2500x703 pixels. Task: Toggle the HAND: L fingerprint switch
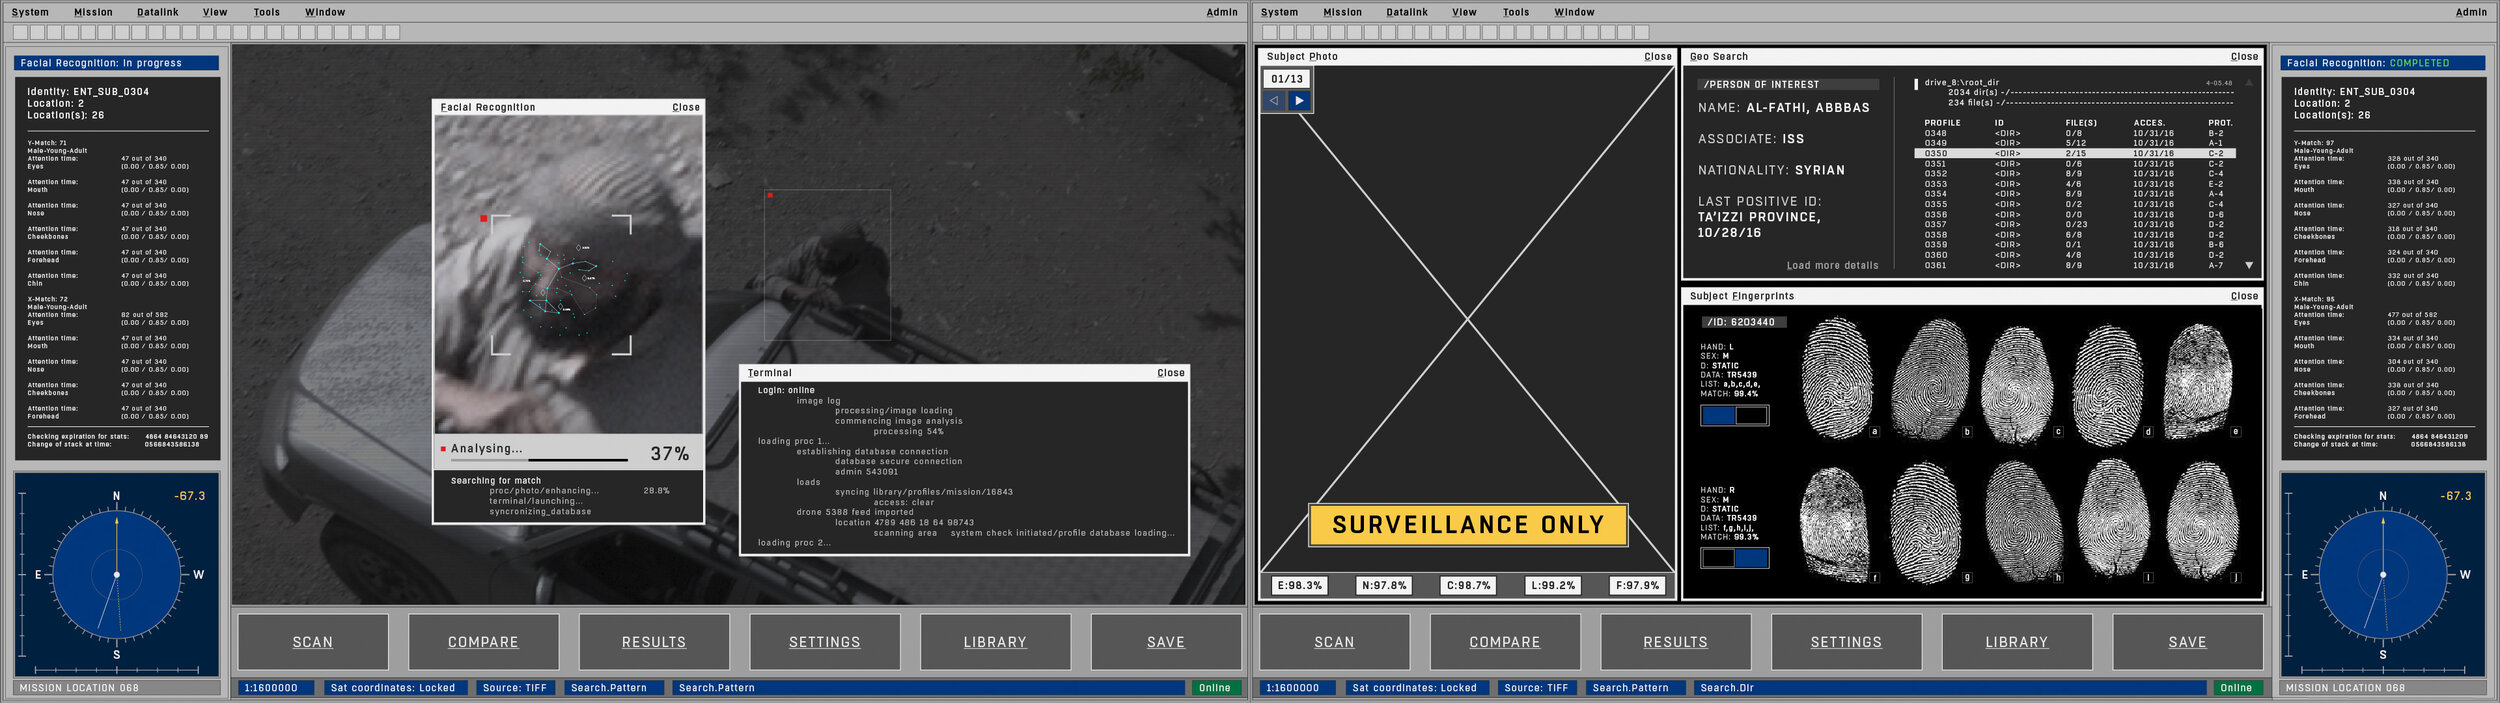pos(1735,415)
